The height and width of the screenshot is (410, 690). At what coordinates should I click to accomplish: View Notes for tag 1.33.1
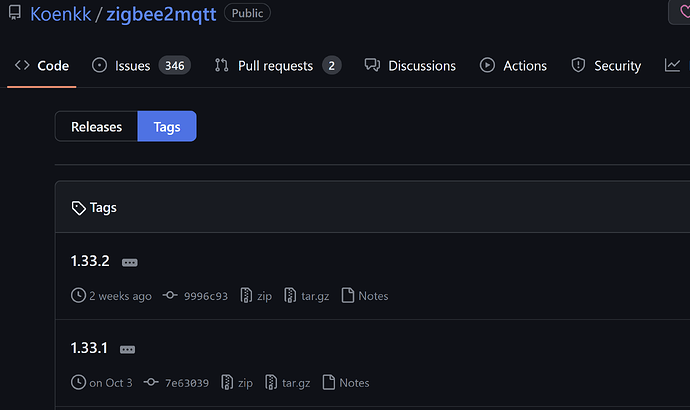(x=345, y=383)
